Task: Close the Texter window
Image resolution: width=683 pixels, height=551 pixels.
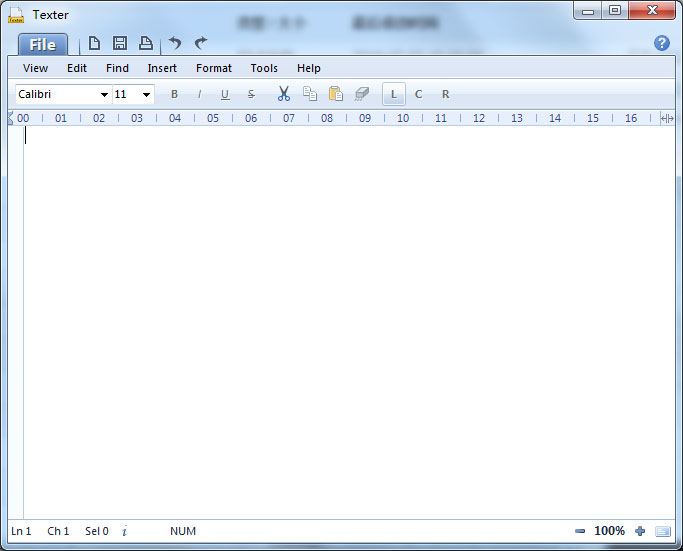Action: [x=652, y=10]
